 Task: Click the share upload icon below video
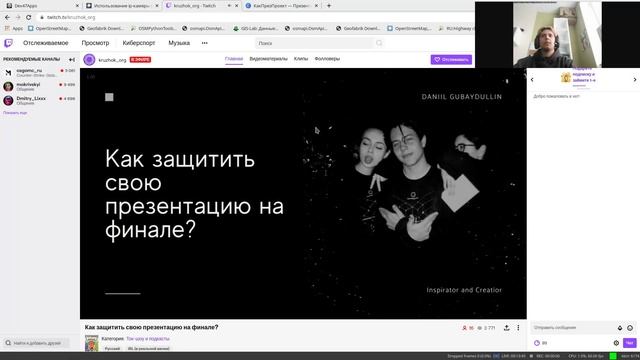(x=507, y=328)
